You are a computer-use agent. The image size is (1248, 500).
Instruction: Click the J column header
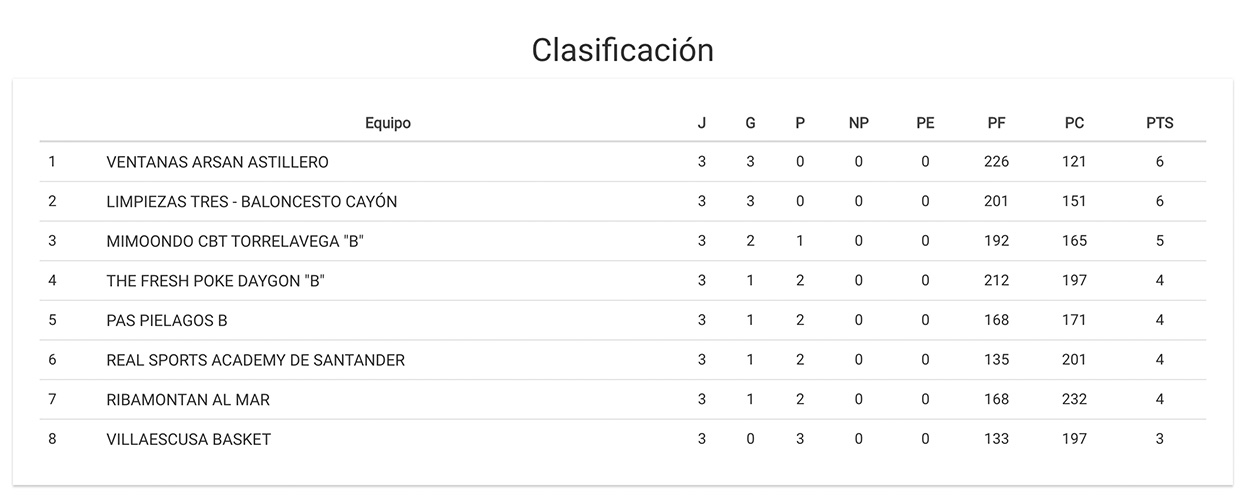tap(702, 123)
